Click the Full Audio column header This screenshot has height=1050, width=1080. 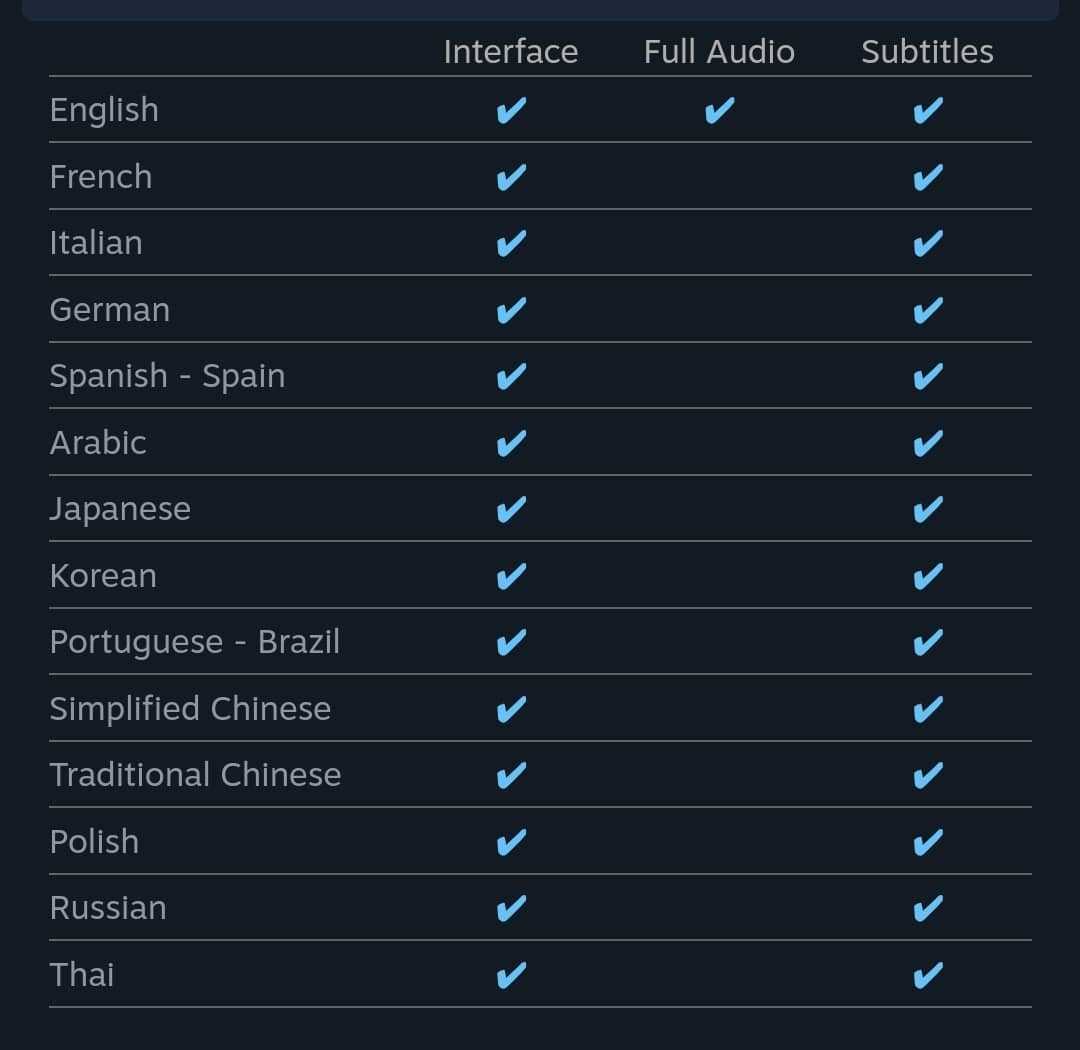[x=719, y=52]
